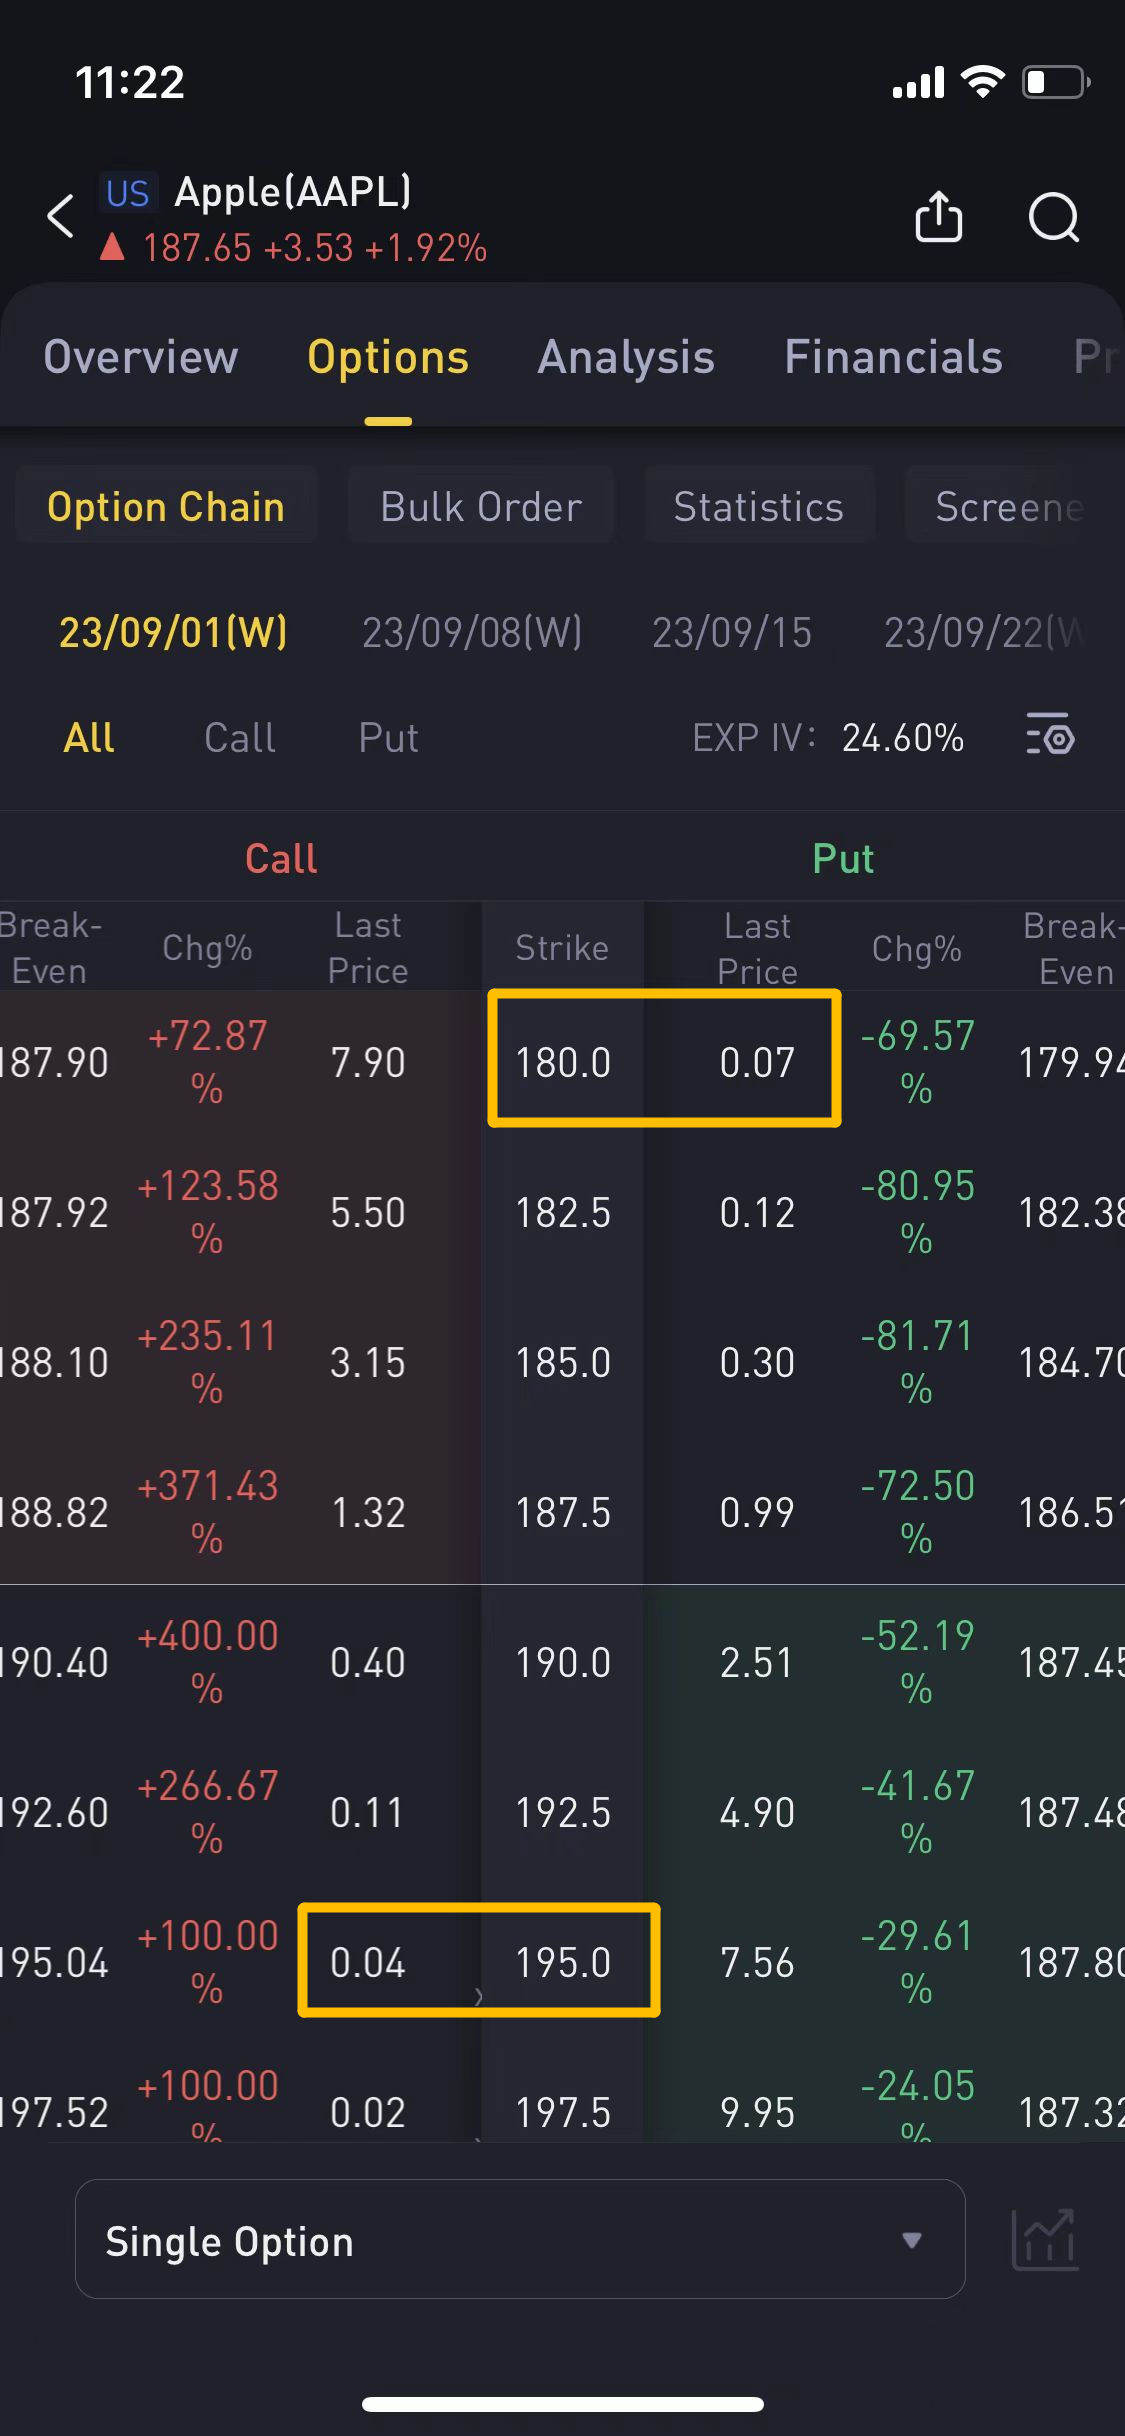Open the Analysis tab
Image resolution: width=1125 pixels, height=2436 pixels.
pyautogui.click(x=626, y=357)
